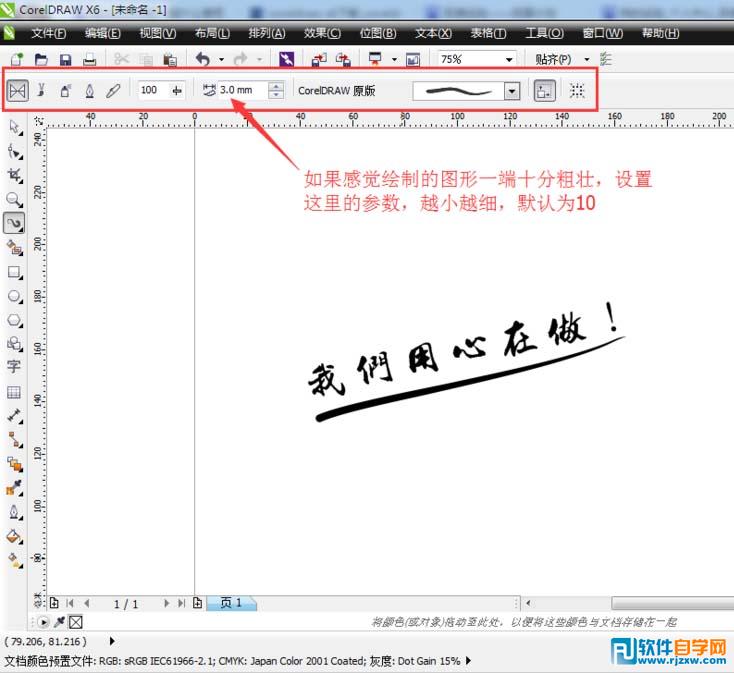Toggle the bounding box button
The height and width of the screenshot is (673, 734).
577,91
